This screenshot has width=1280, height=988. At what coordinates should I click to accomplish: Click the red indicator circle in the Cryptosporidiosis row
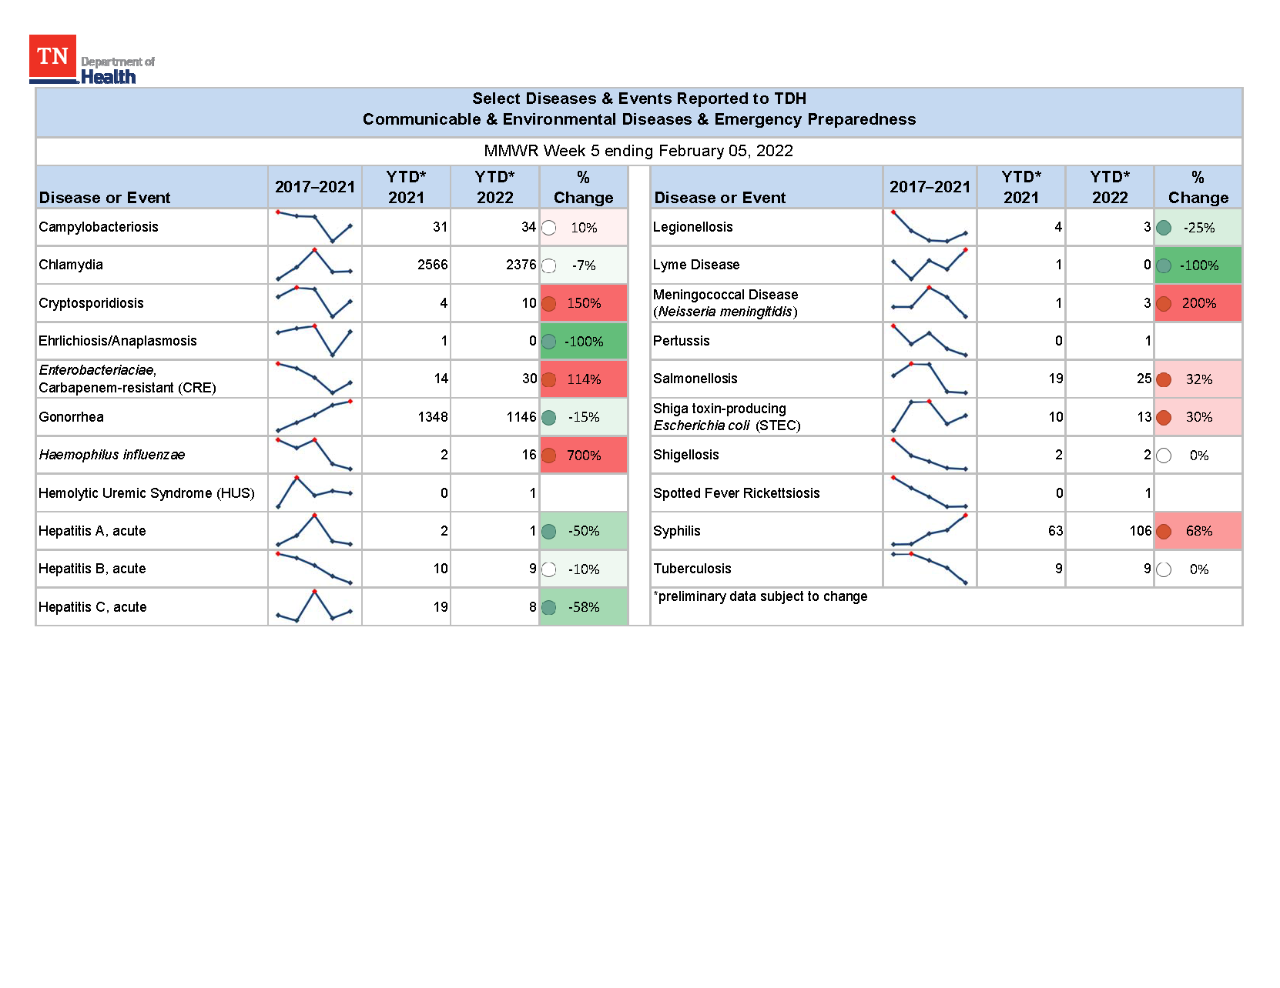(x=549, y=303)
